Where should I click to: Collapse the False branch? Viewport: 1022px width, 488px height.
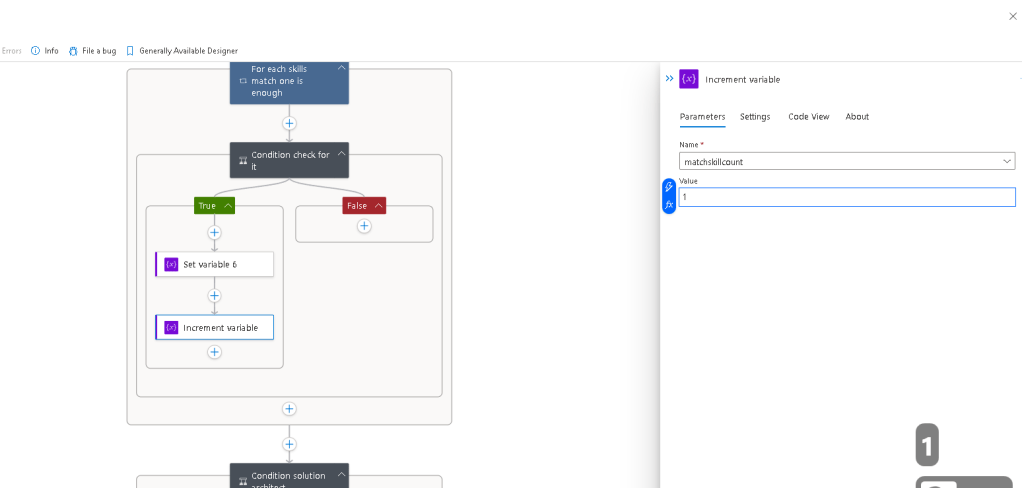[x=377, y=206]
